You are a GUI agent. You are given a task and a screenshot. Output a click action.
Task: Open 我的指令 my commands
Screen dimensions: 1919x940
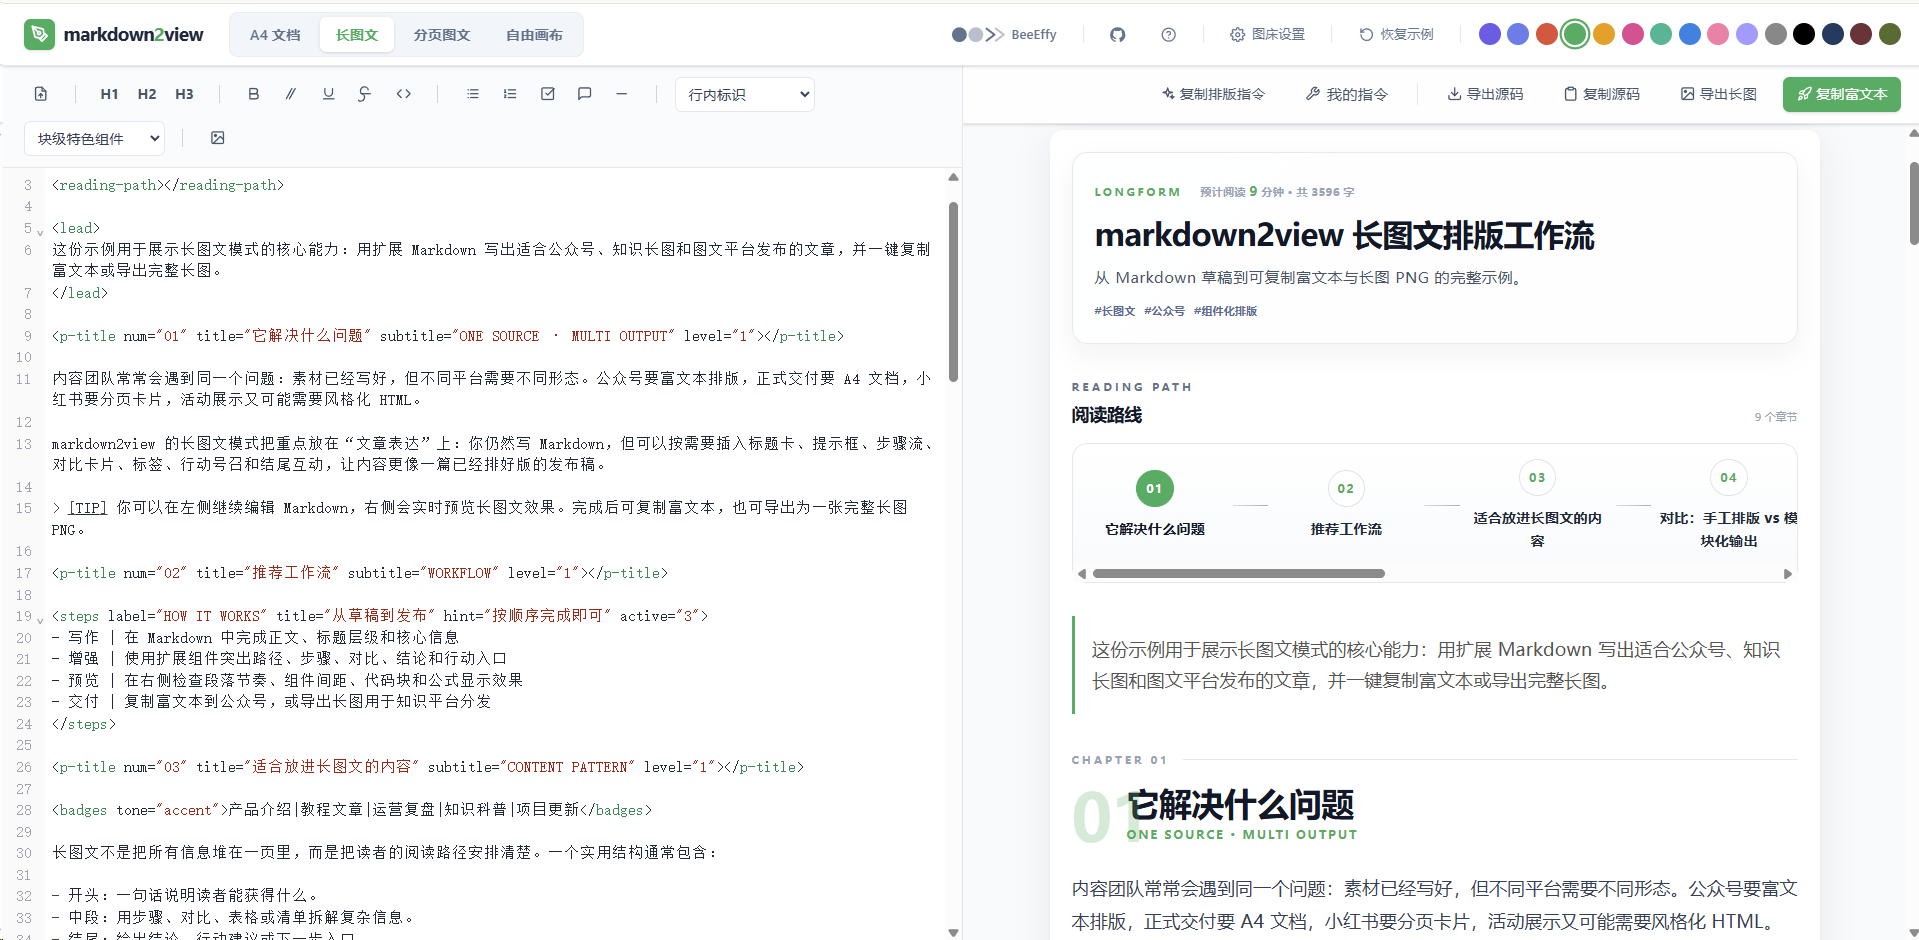(x=1347, y=94)
